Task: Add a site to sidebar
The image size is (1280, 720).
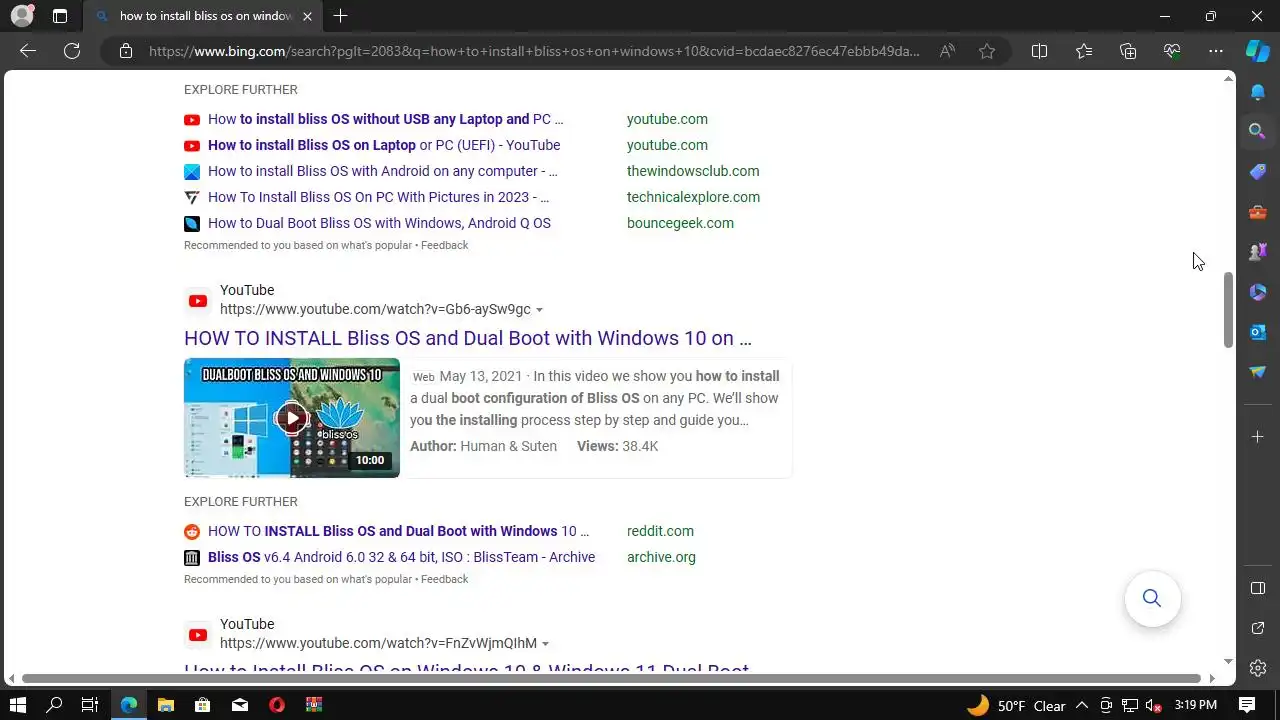Action: [1258, 436]
